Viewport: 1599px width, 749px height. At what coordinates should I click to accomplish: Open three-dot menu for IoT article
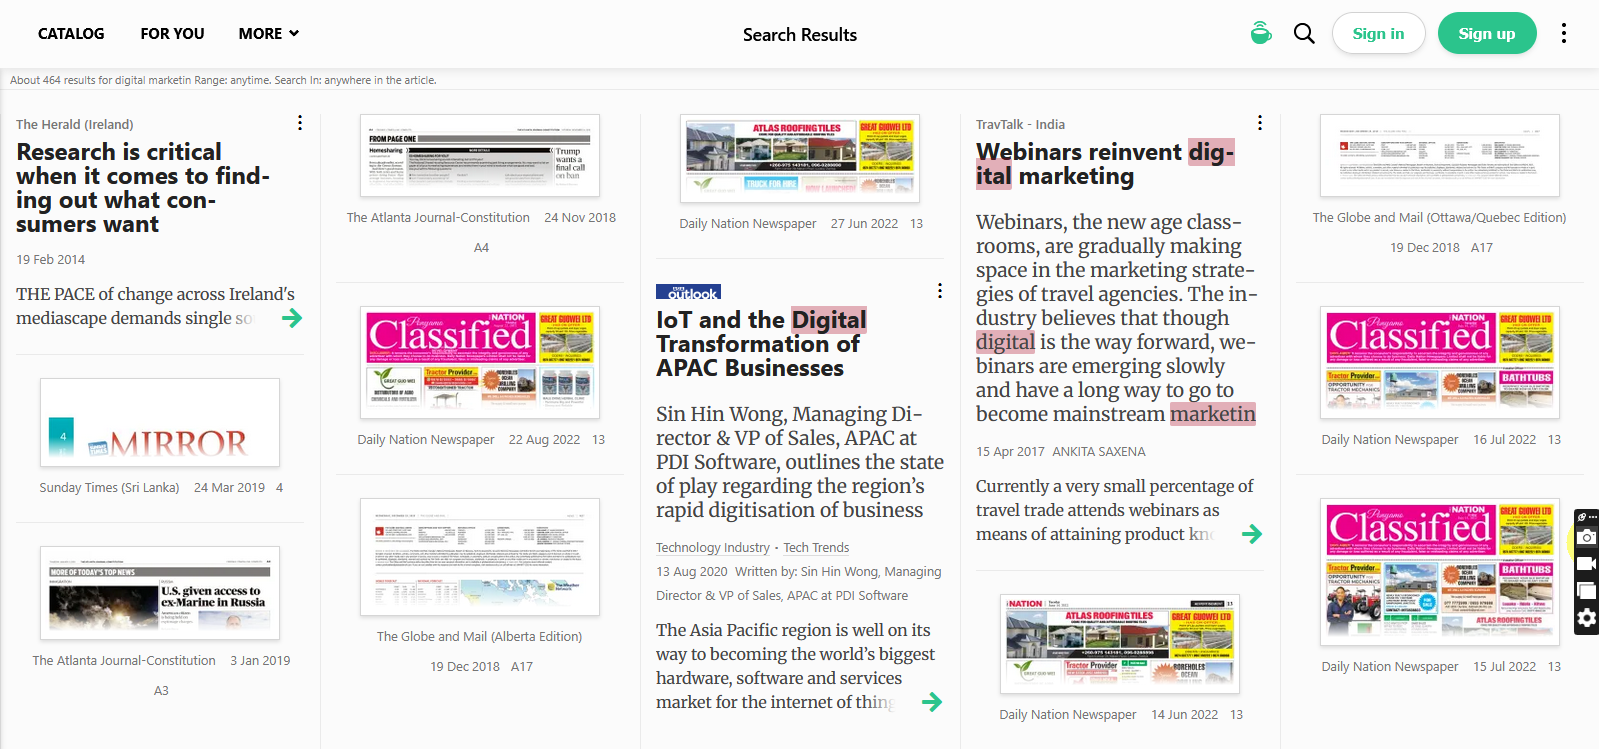[940, 291]
